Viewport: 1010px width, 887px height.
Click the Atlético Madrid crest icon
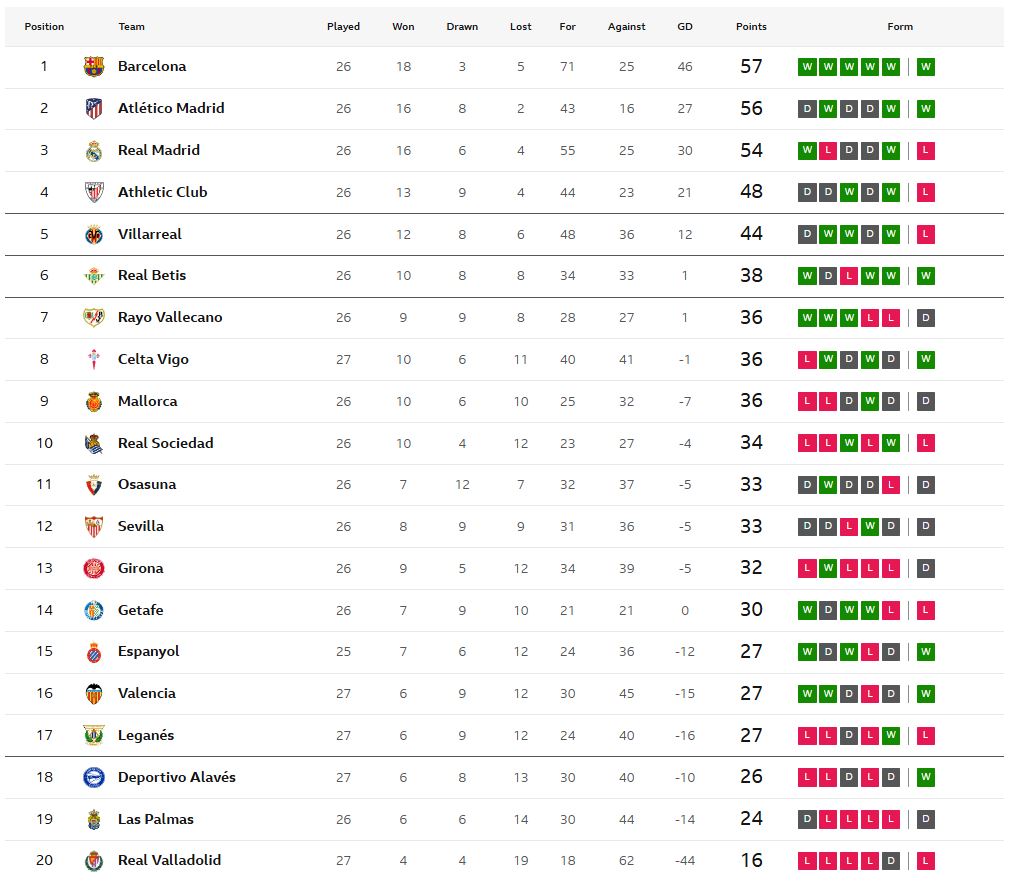point(94,109)
